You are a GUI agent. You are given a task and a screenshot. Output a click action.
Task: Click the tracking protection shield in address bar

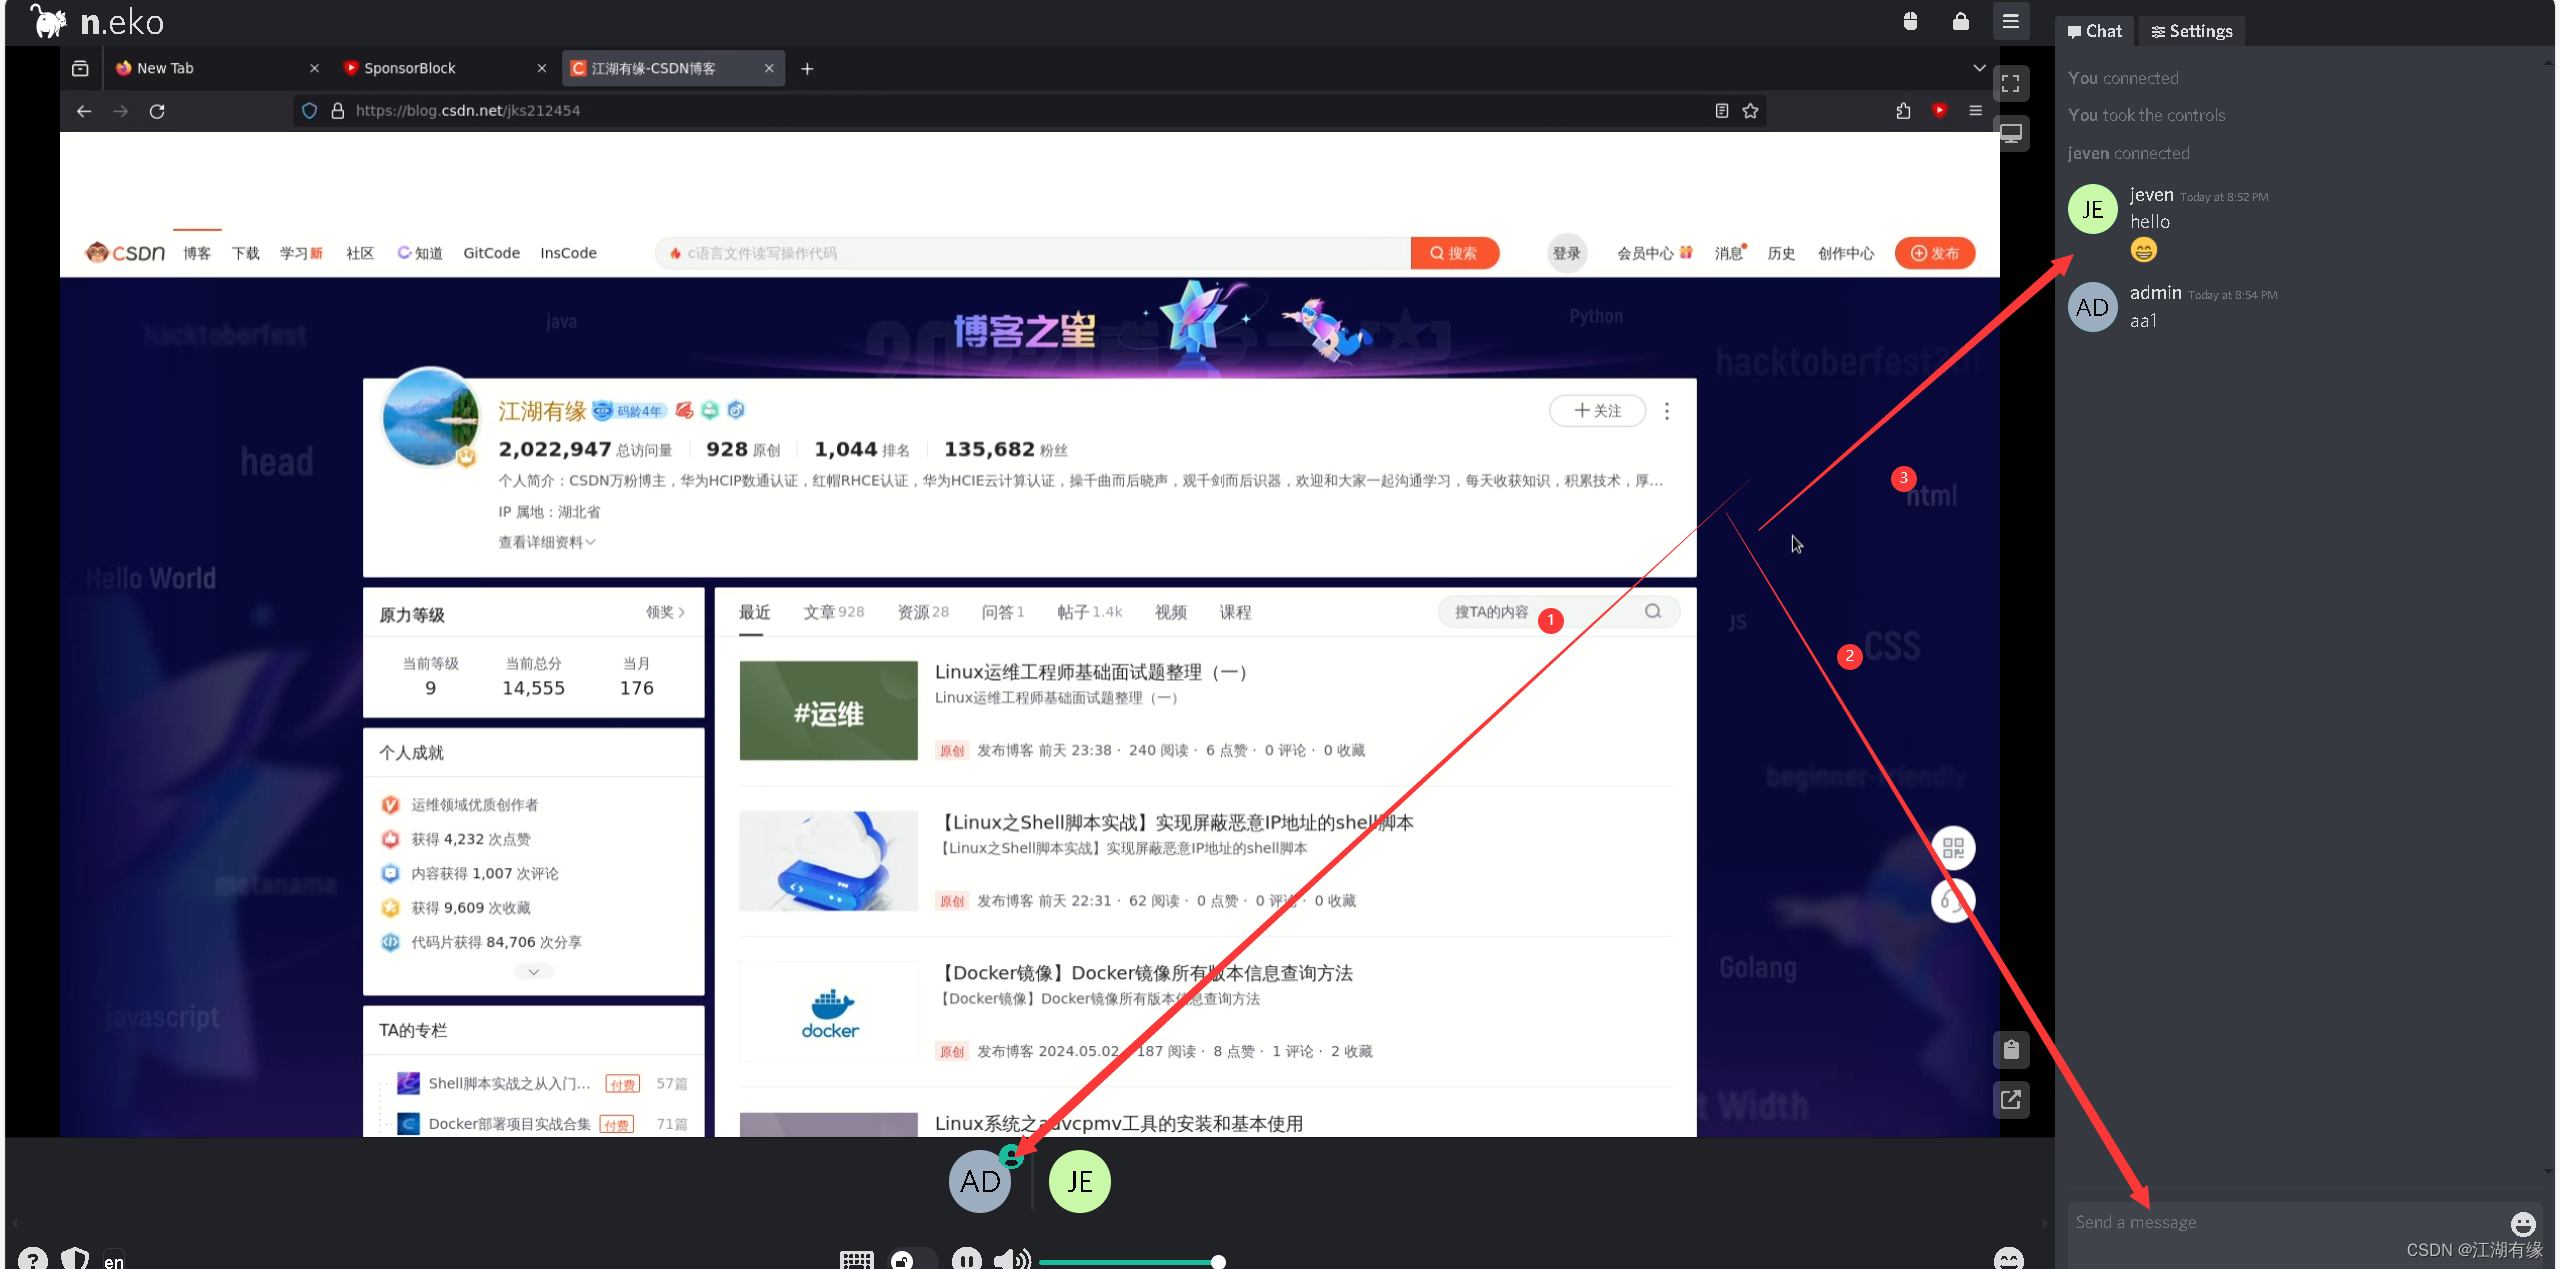pyautogui.click(x=309, y=111)
